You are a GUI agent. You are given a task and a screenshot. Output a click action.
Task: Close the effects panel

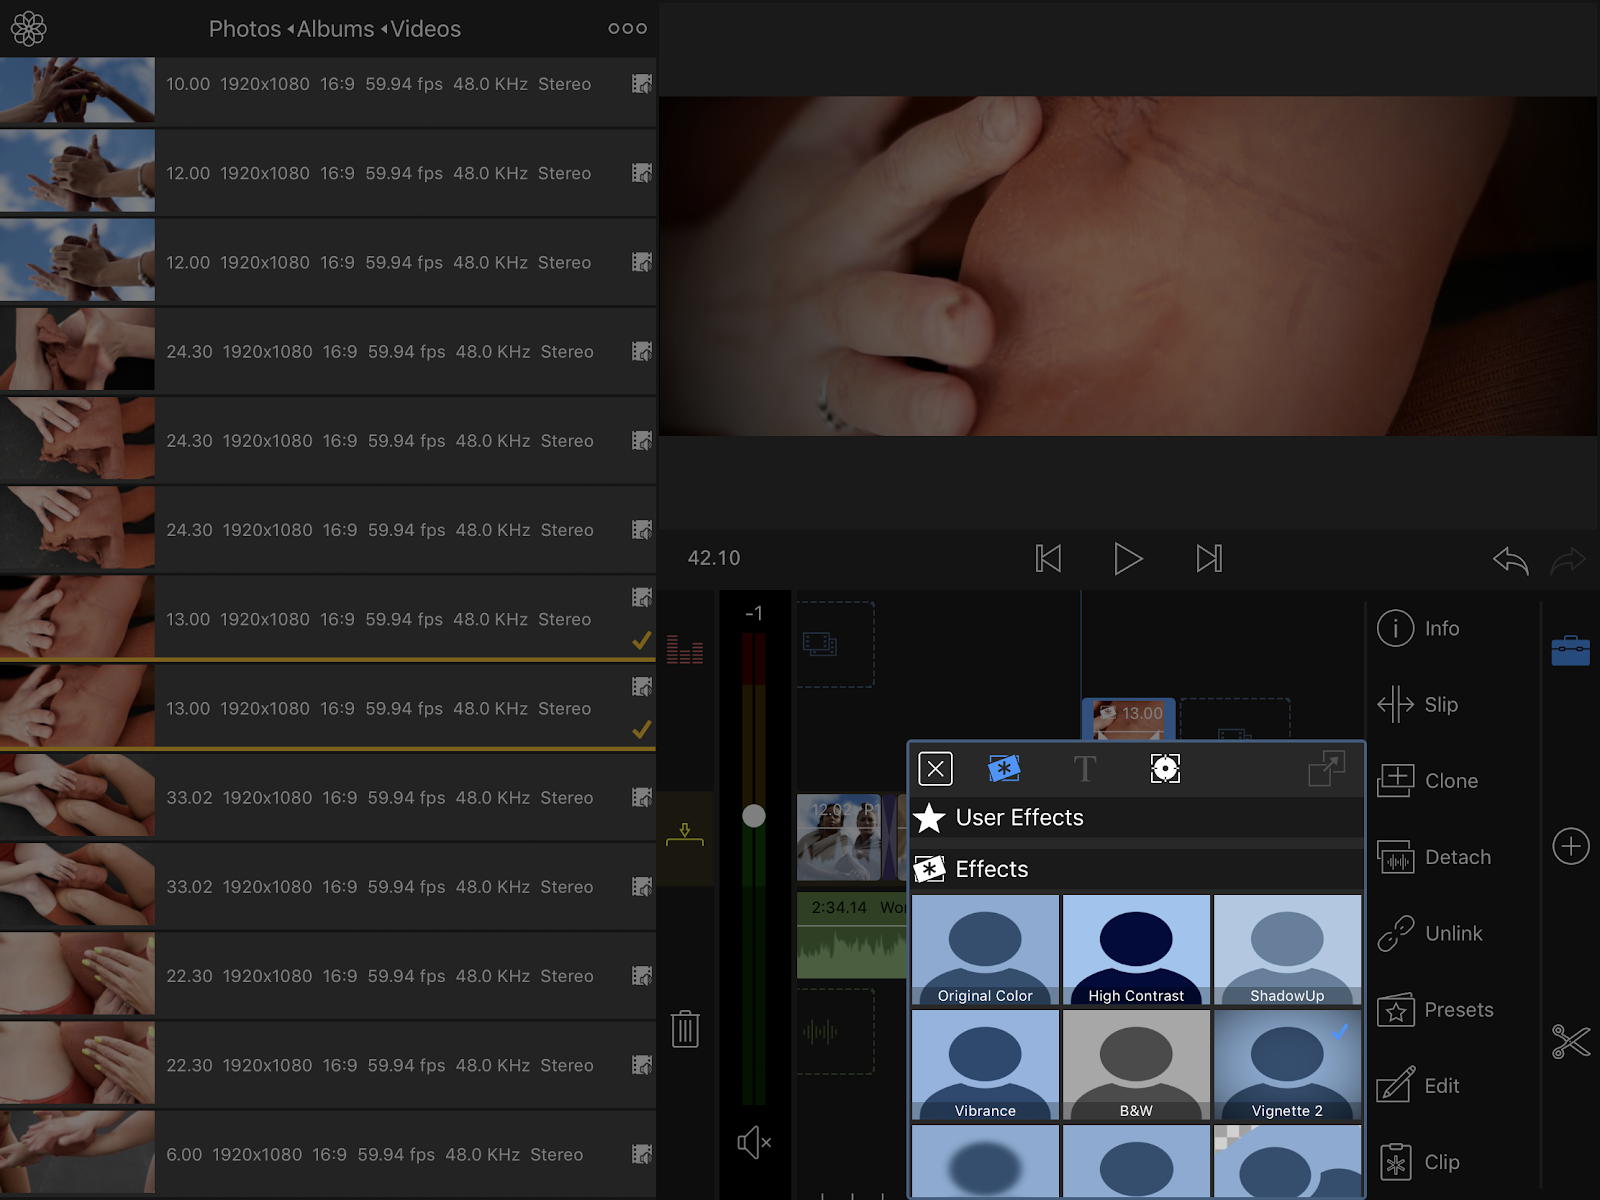coord(935,769)
